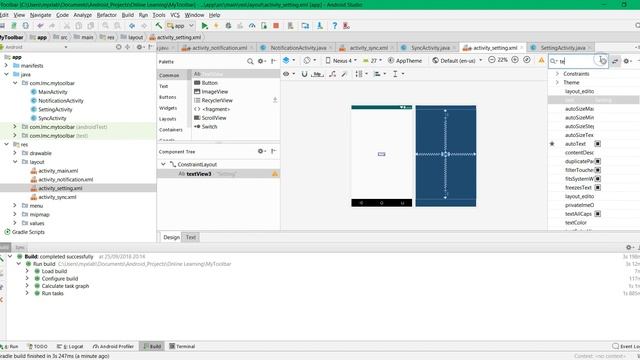Screen dimensions: 640x360
Task: Open the VCS menu
Action: point(175,15)
